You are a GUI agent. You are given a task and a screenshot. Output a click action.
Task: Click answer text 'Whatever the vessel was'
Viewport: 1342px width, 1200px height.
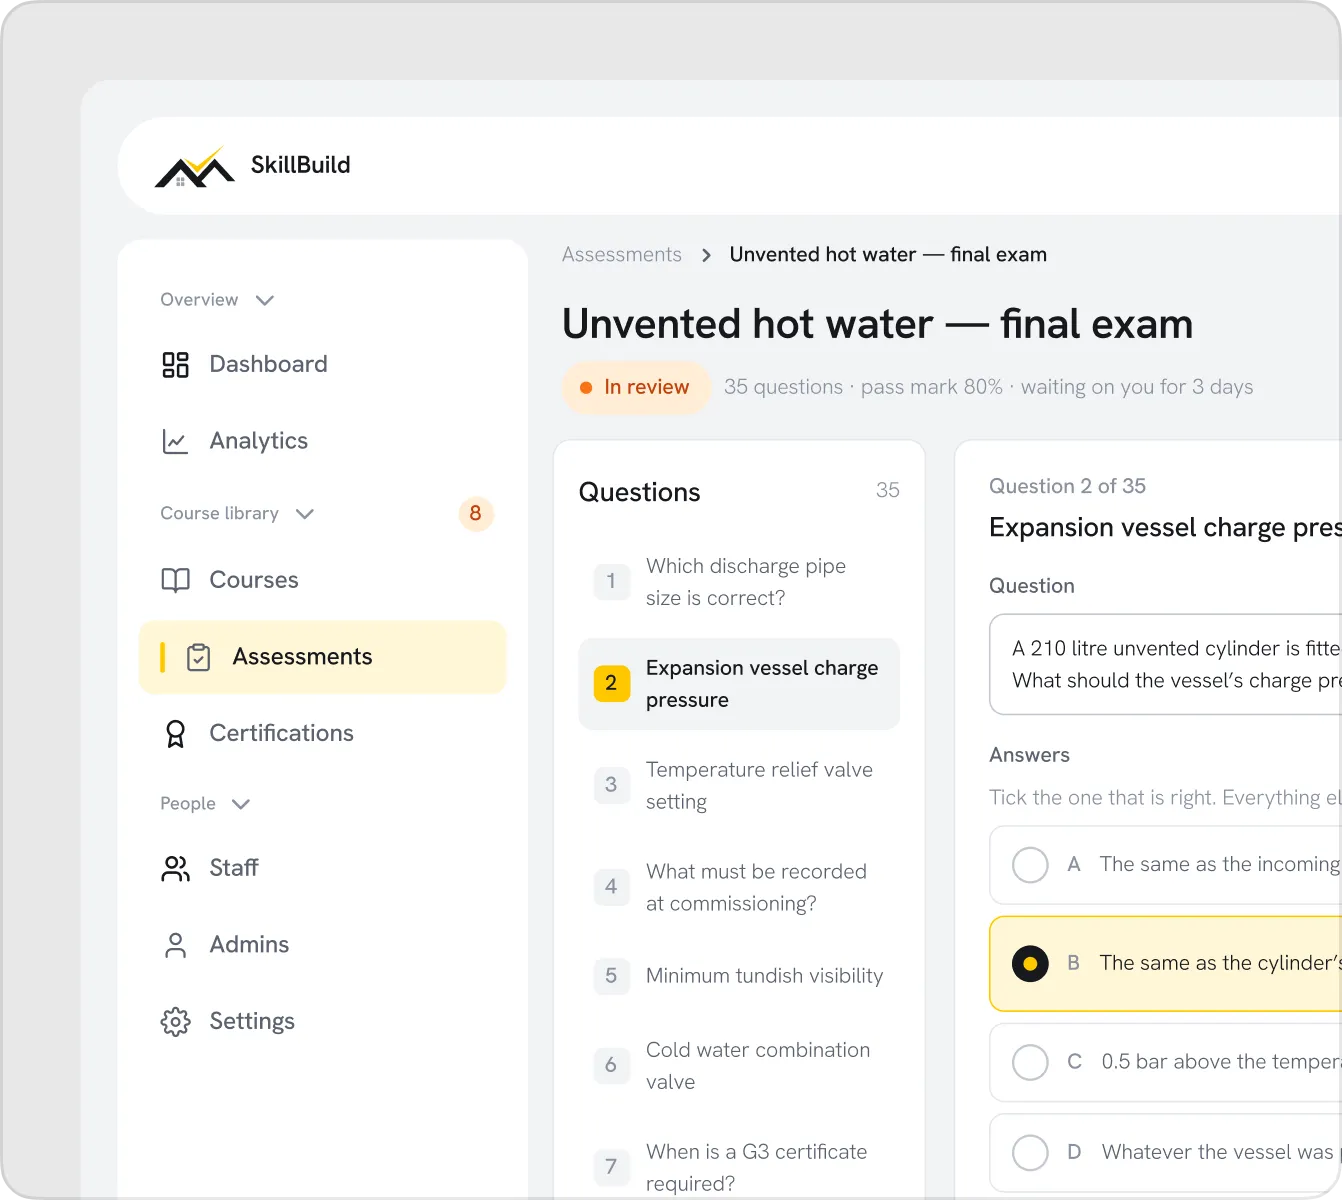1217,1153
